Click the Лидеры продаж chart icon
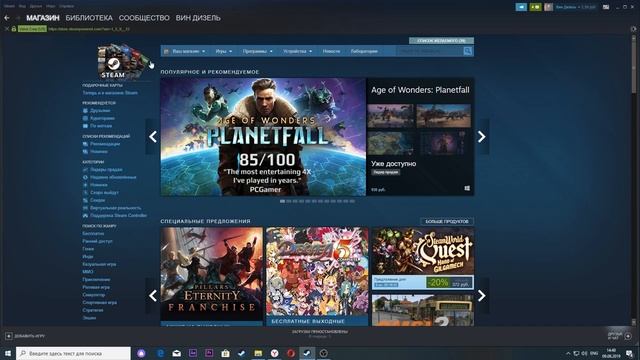The height and width of the screenshot is (360, 640). tap(85, 169)
